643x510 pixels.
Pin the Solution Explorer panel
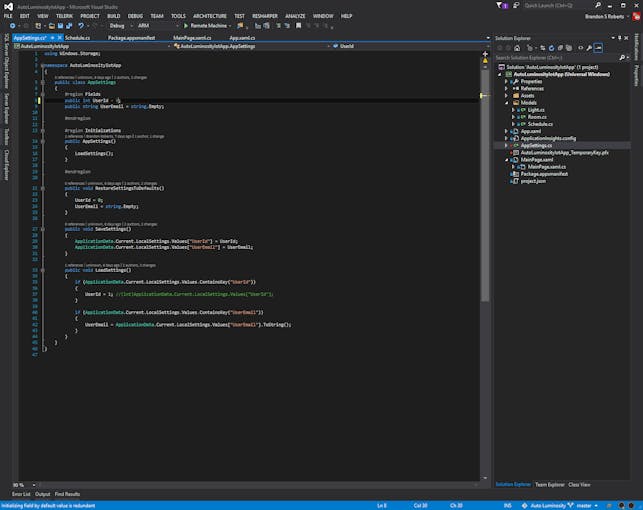coord(620,38)
